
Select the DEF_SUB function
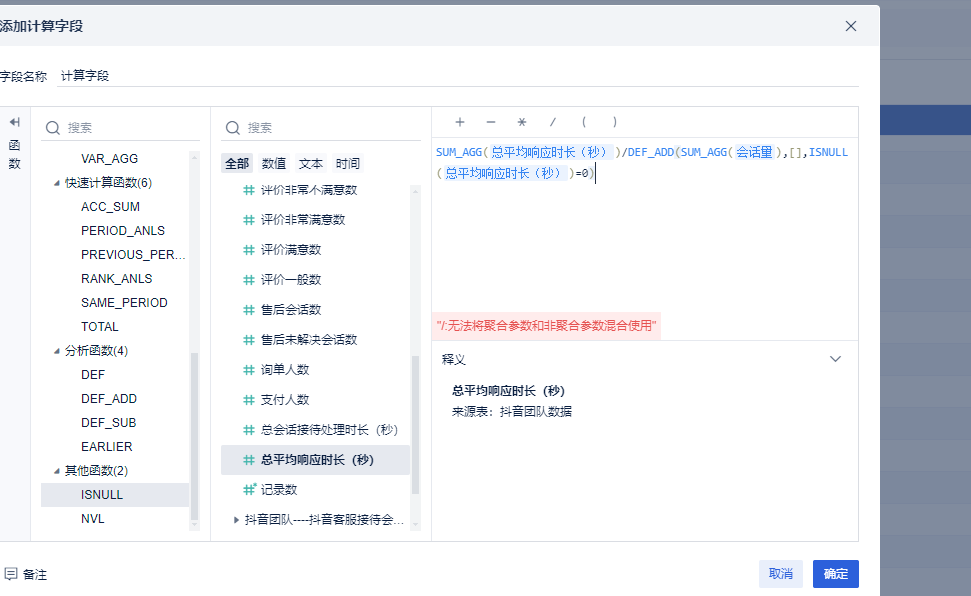point(108,423)
